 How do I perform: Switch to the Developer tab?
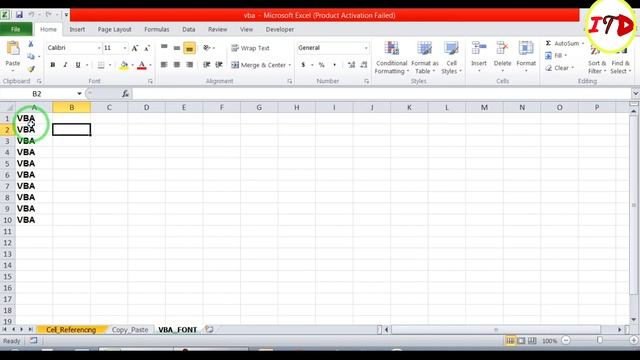[x=280, y=29]
